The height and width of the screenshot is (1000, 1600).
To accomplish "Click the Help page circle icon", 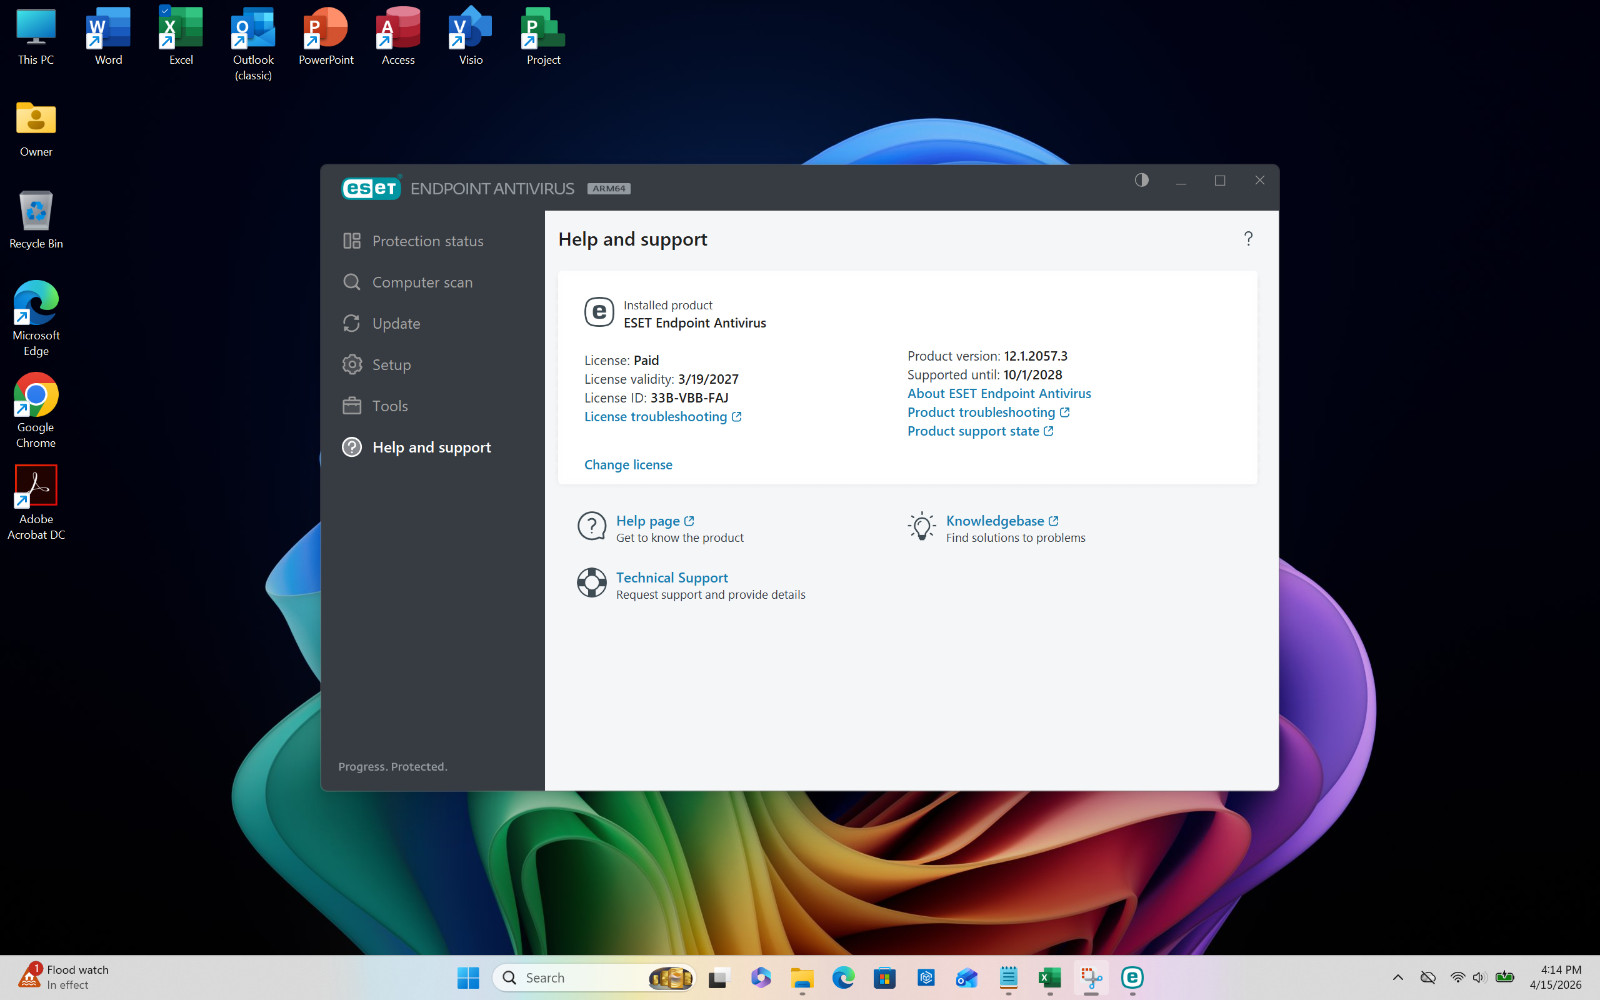I will (592, 526).
